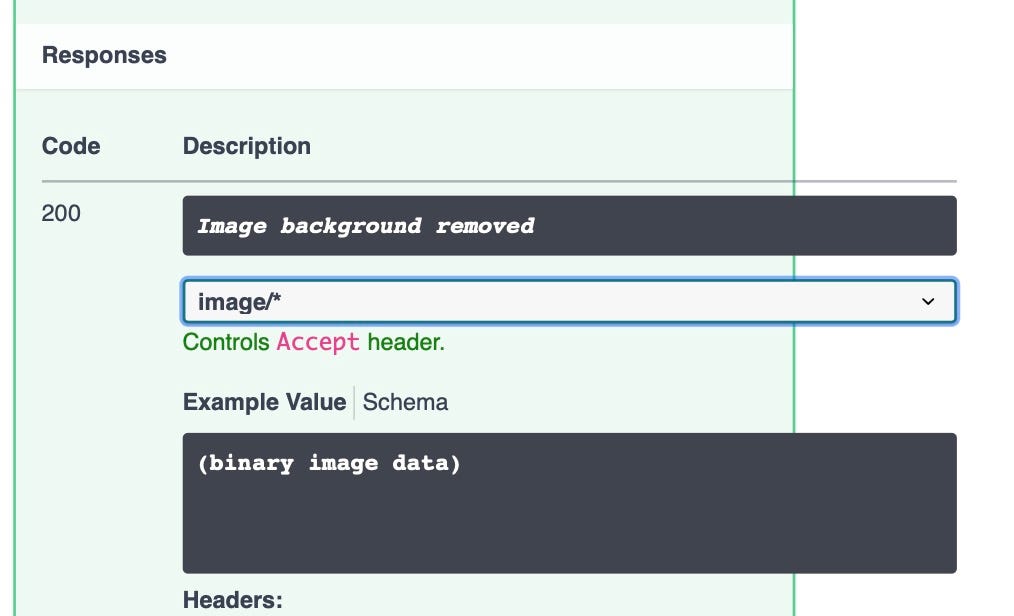Click the horizontal rule below the response headers

point(498,180)
